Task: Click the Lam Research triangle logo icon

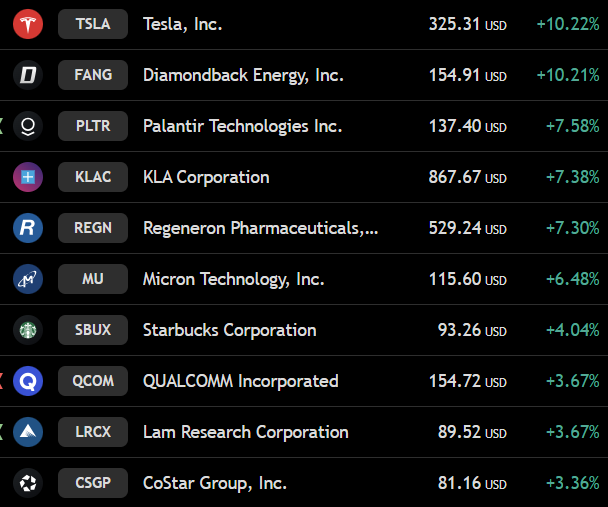Action: tap(28, 432)
